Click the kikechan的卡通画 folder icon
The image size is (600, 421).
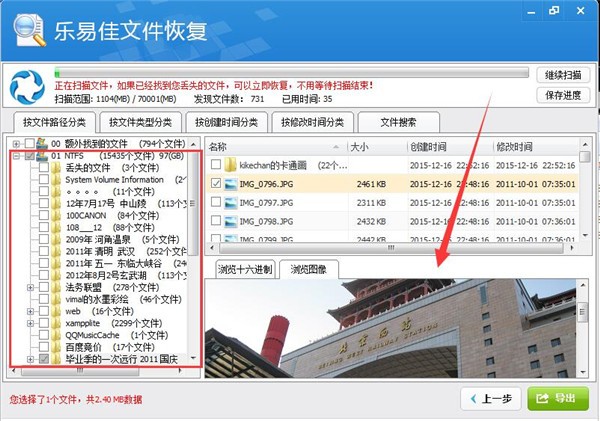(x=230, y=165)
